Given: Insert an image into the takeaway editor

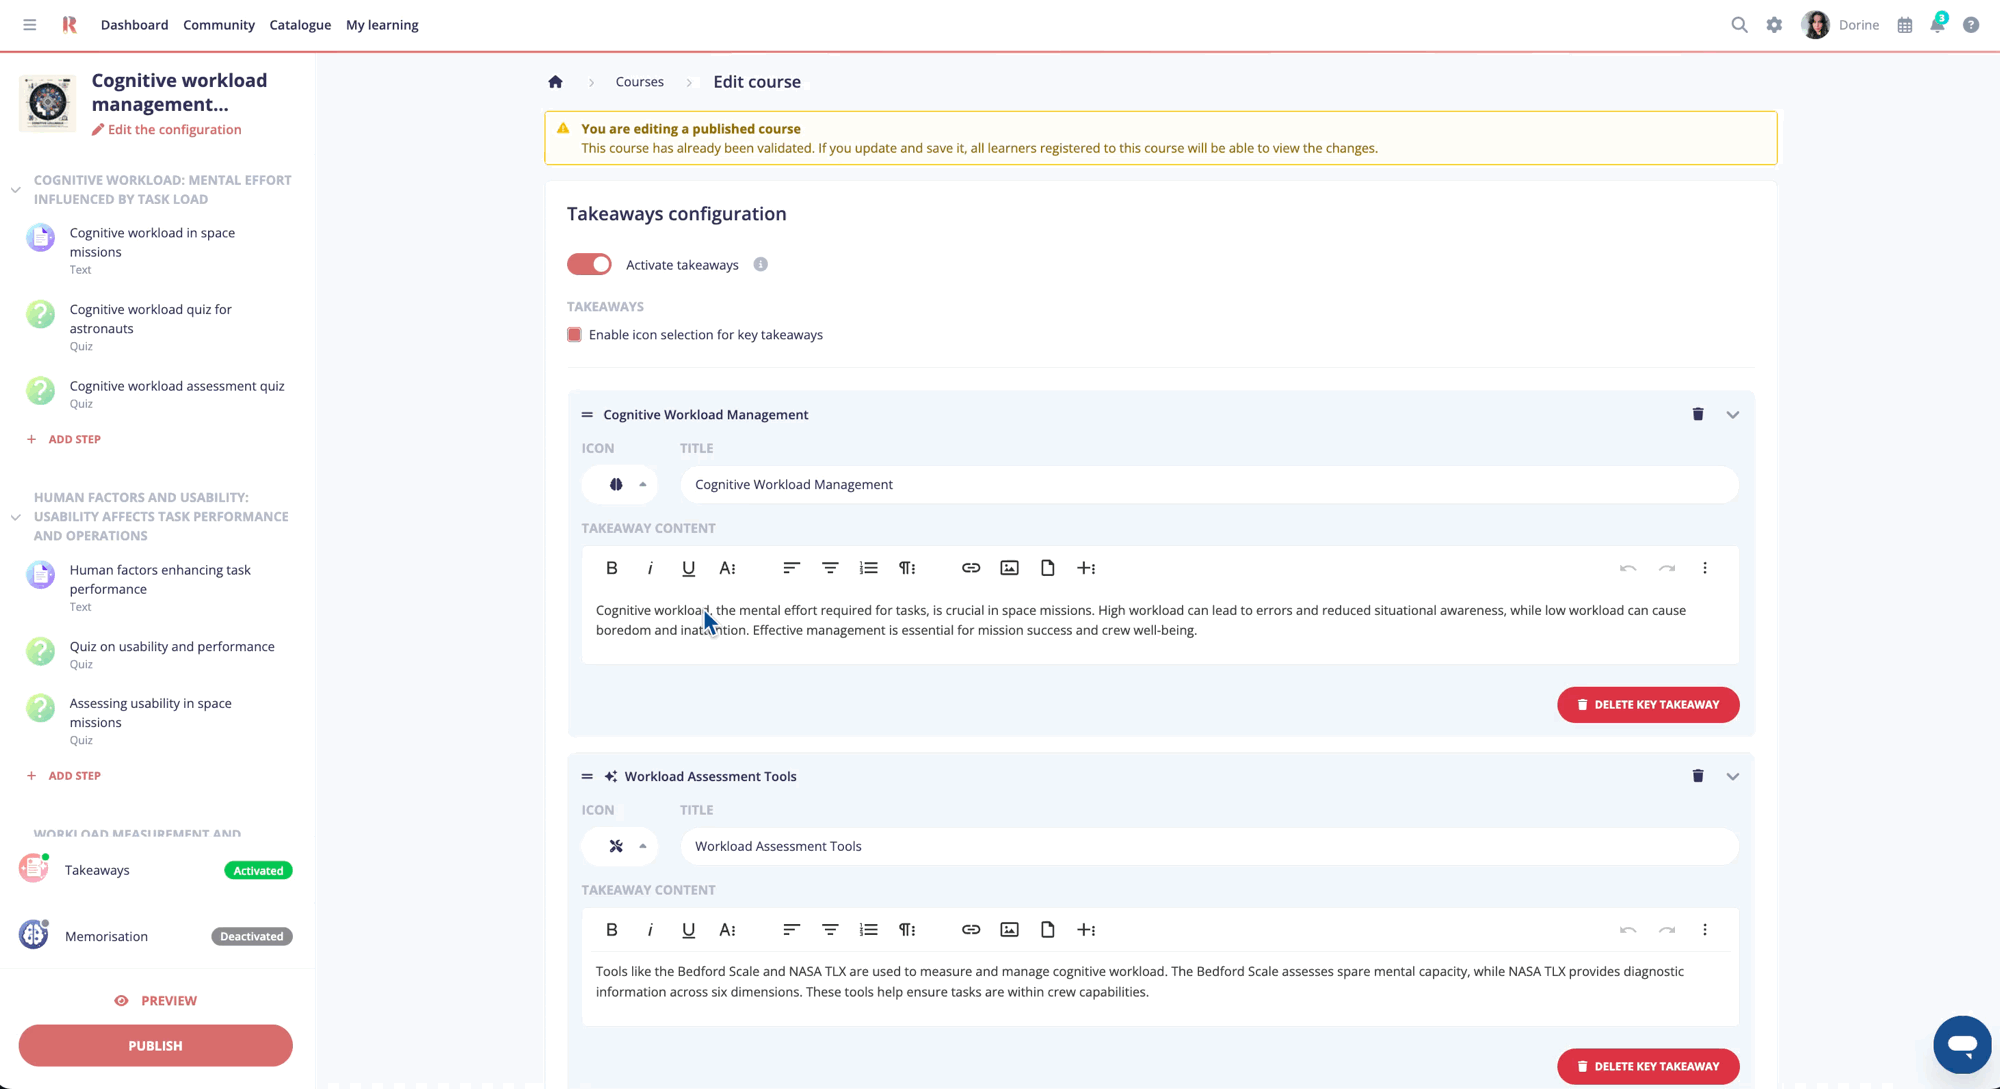Looking at the screenshot, I should click(1009, 567).
